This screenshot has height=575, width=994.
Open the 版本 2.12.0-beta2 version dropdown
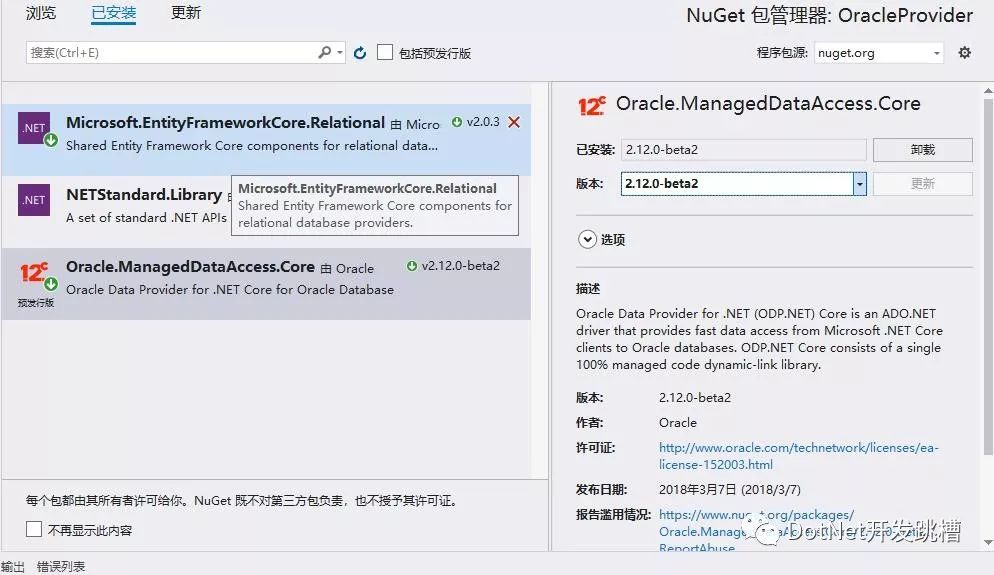(860, 184)
